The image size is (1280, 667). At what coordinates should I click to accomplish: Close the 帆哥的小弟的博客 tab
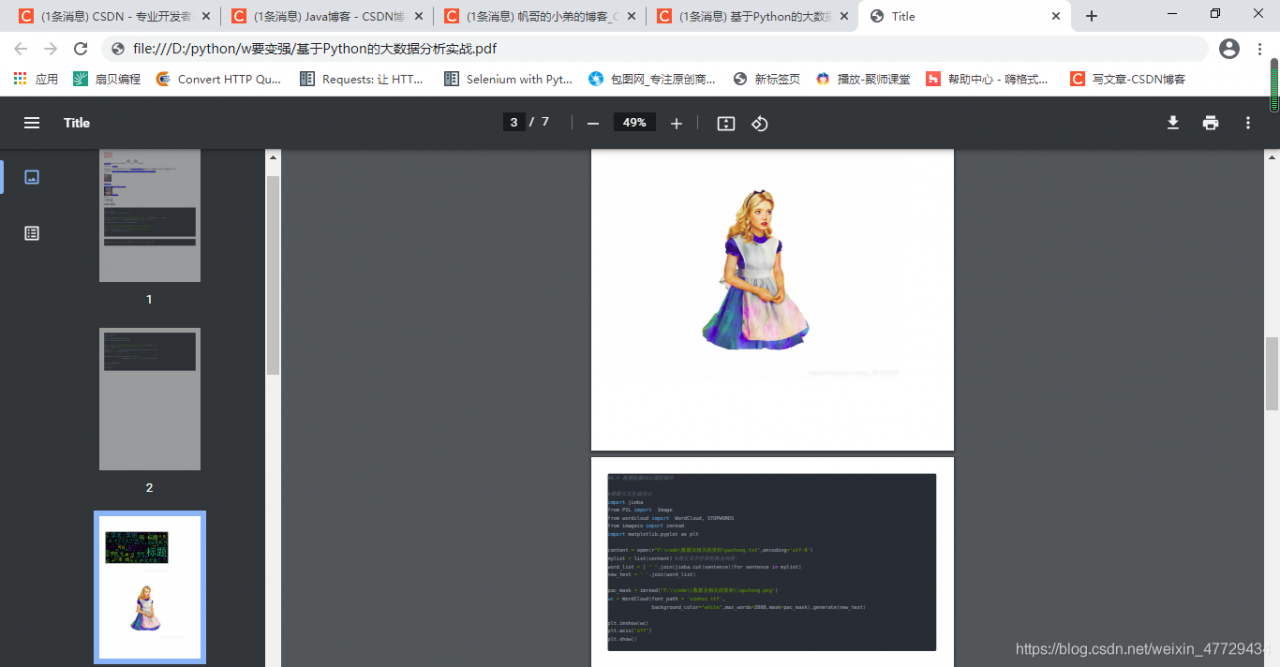tap(630, 16)
